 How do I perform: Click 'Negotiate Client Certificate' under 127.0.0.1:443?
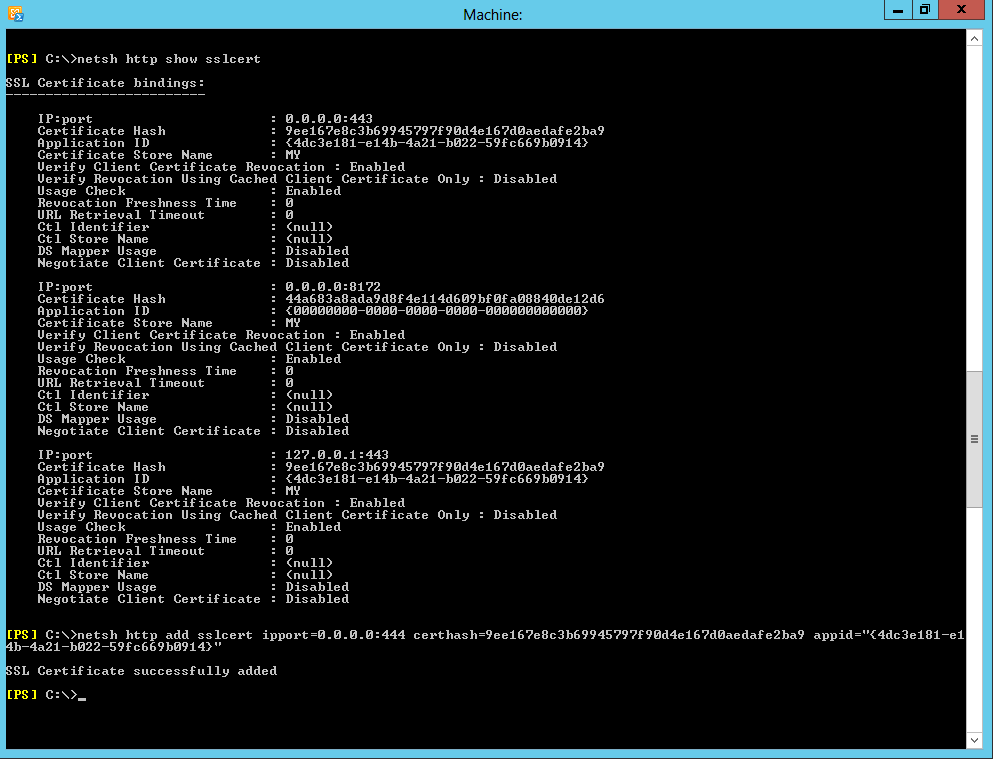149,599
